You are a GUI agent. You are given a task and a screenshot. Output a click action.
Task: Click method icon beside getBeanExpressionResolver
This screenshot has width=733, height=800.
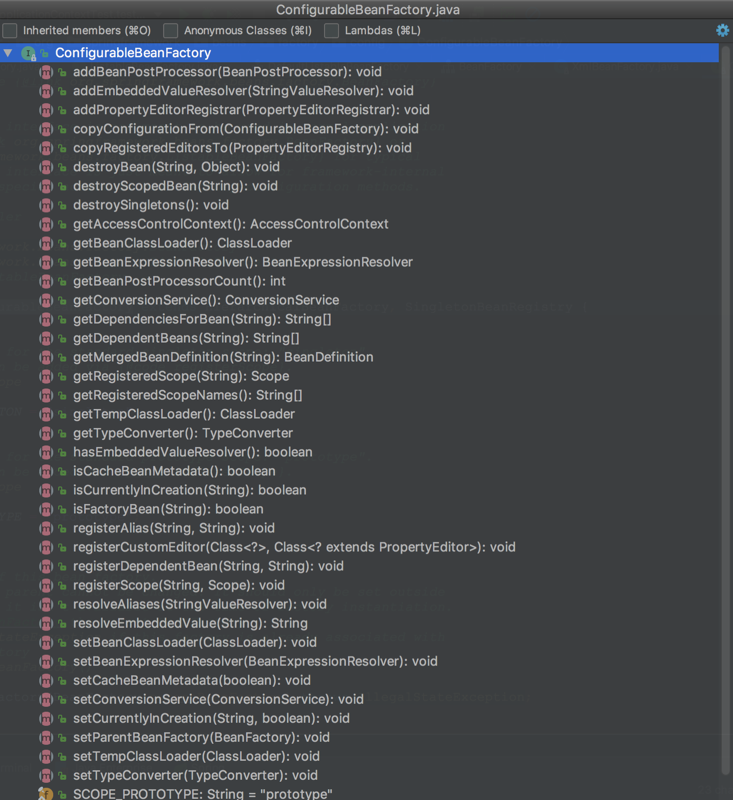(x=46, y=262)
